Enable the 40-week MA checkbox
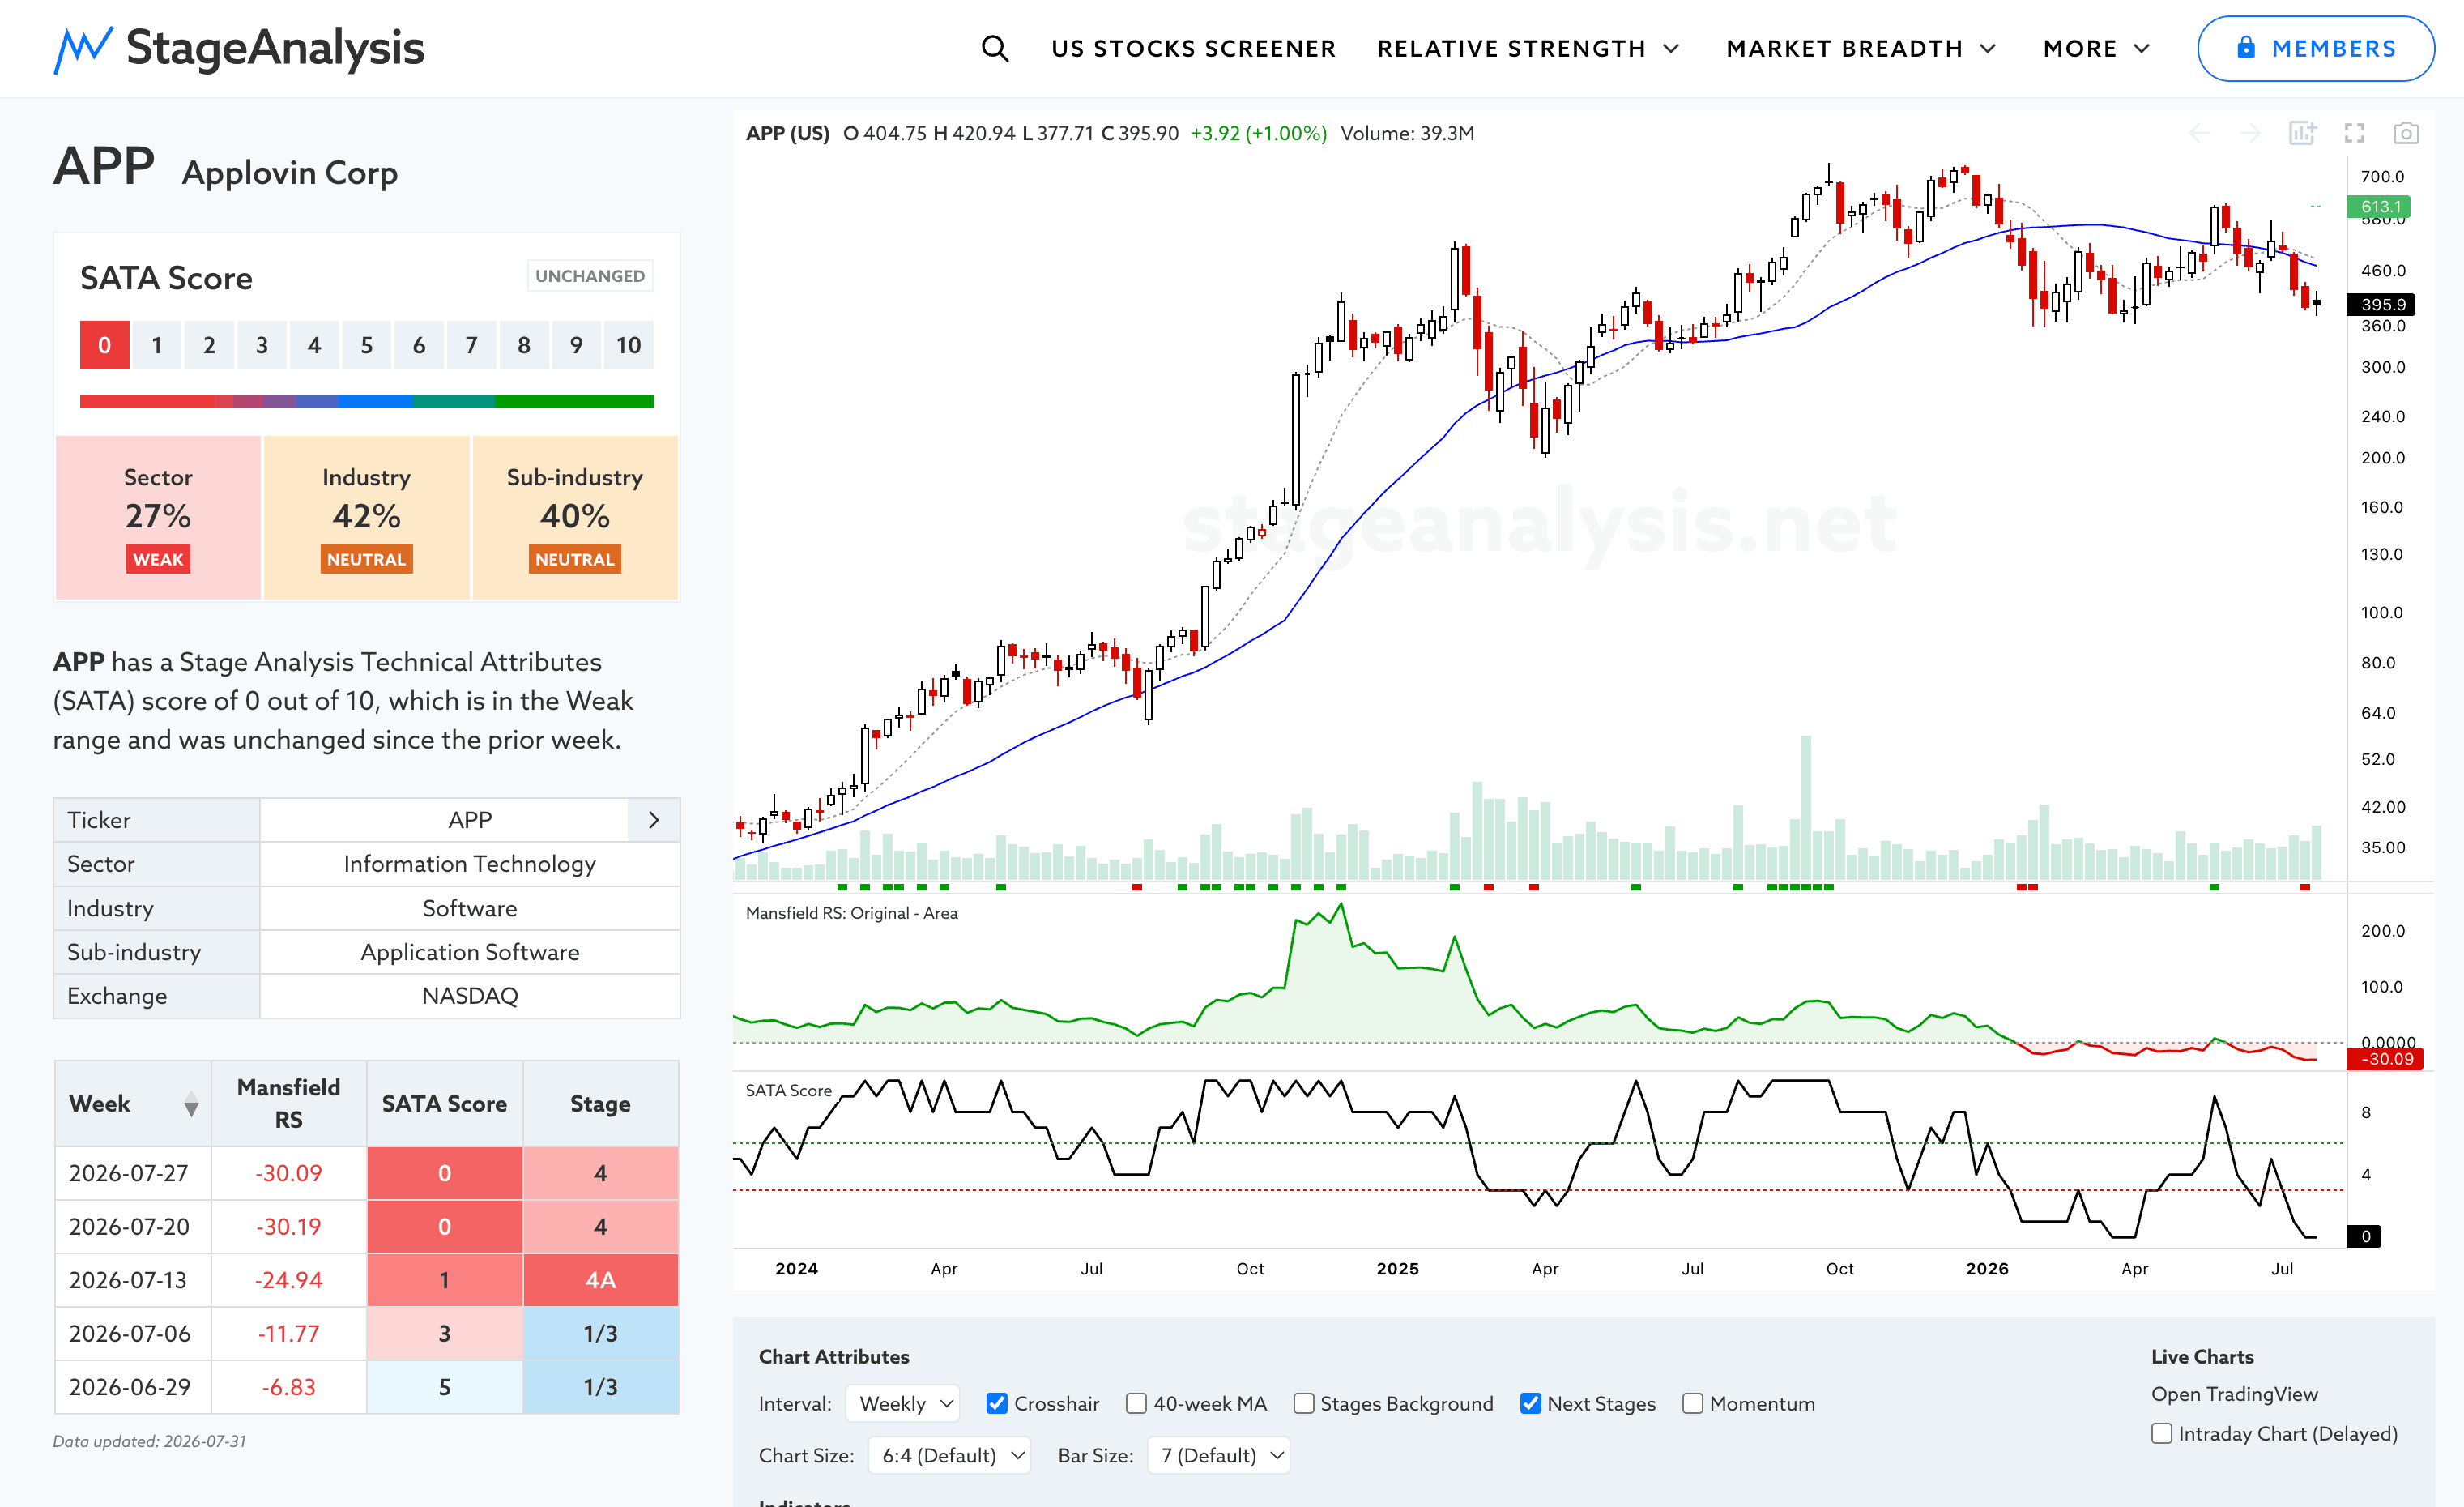The height and width of the screenshot is (1507, 2464). pyautogui.click(x=1136, y=1404)
